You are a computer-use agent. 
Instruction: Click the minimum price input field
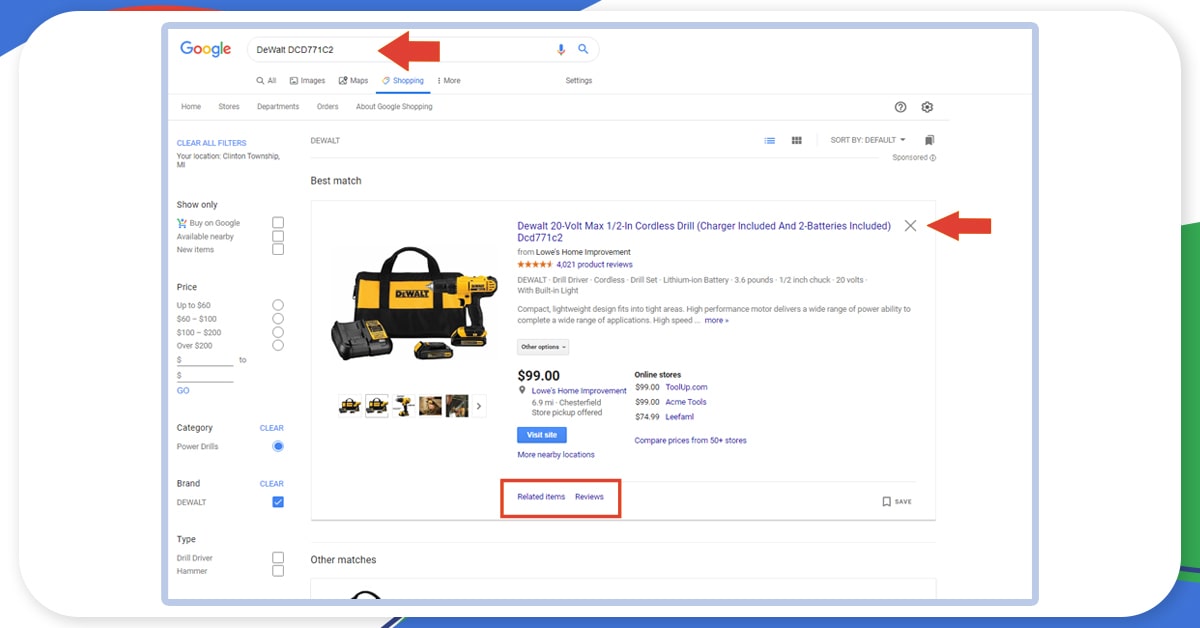205,360
